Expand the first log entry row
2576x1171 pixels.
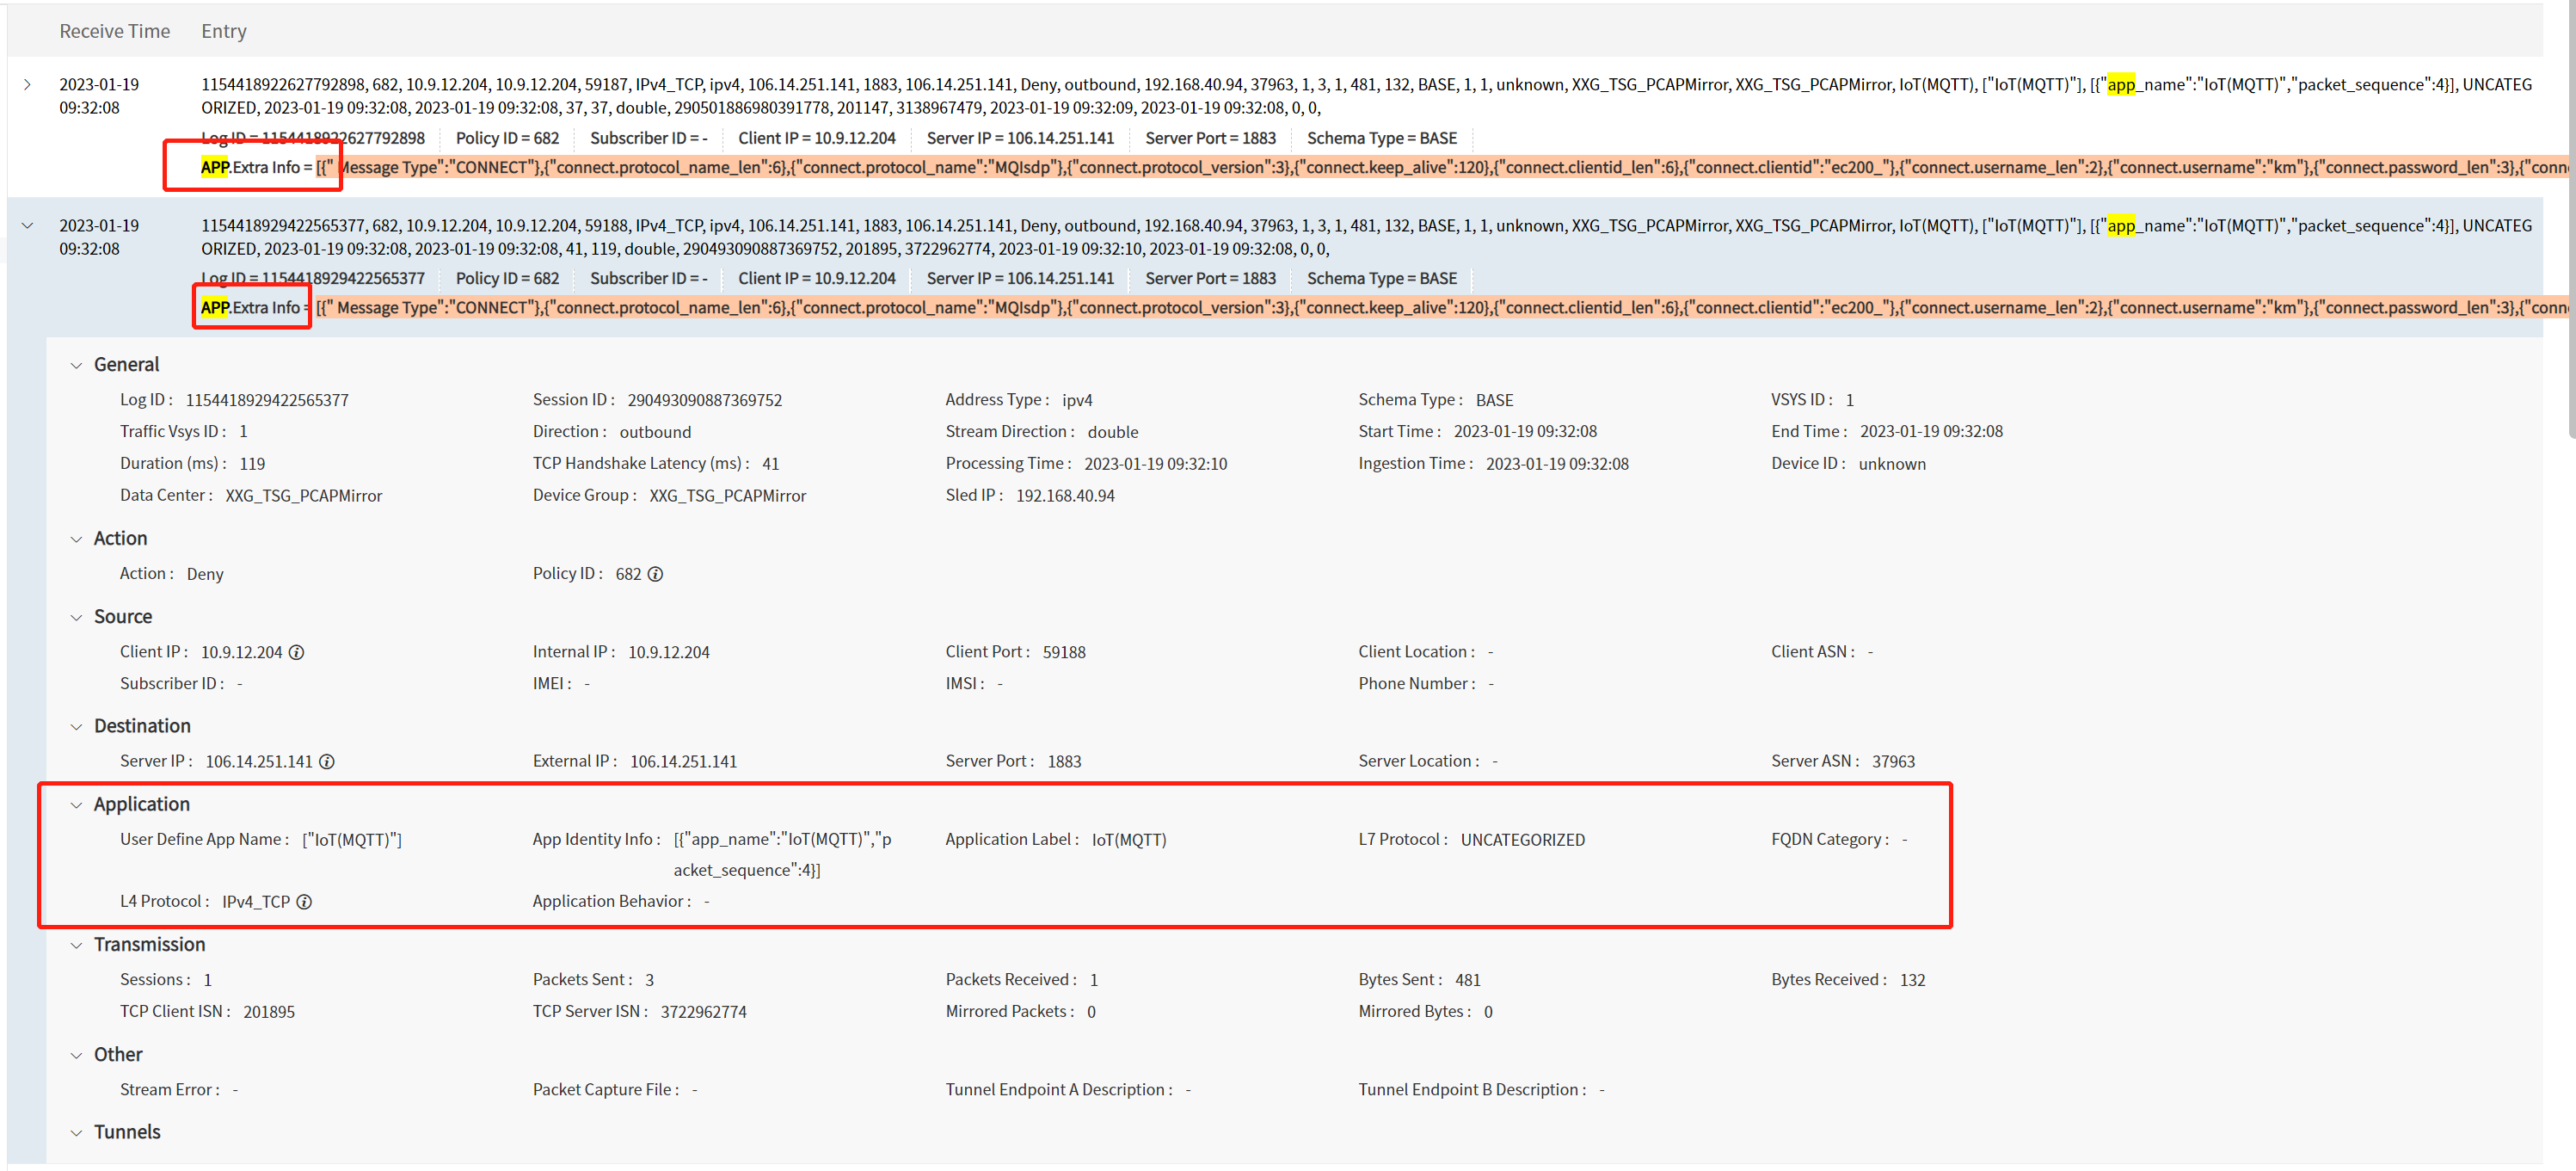coord(28,85)
